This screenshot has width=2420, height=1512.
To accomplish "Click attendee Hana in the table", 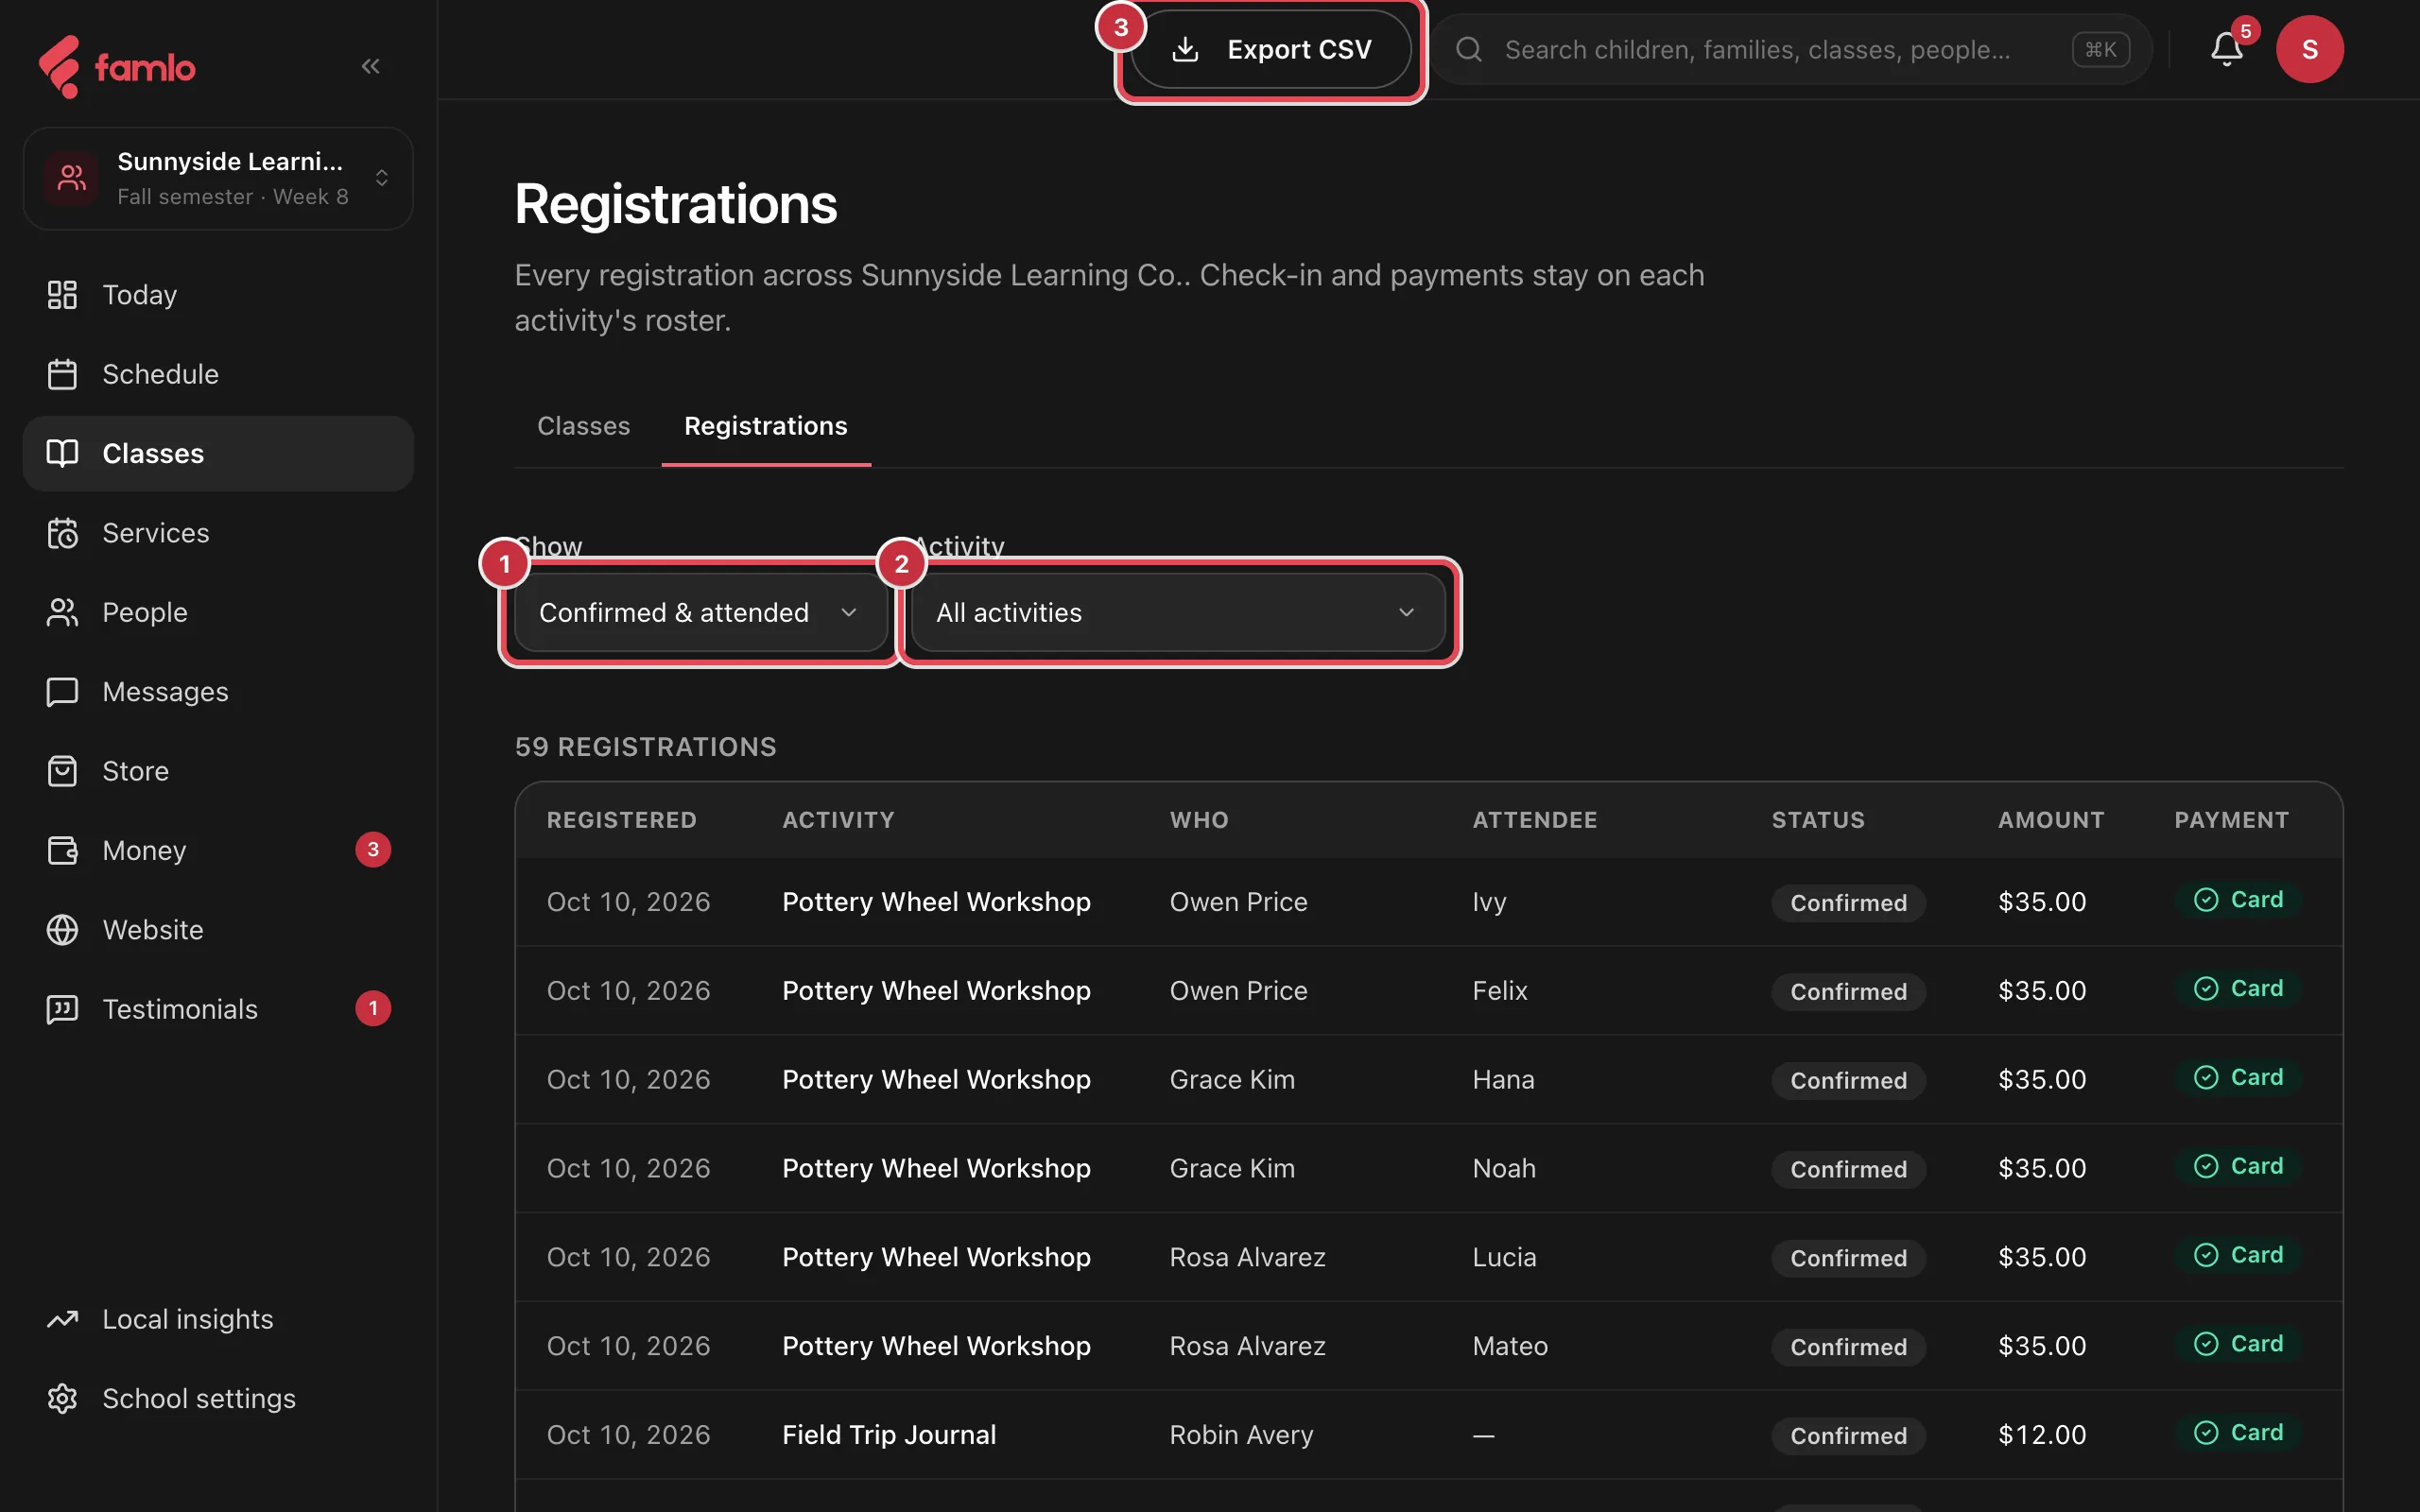I will click(1503, 1080).
